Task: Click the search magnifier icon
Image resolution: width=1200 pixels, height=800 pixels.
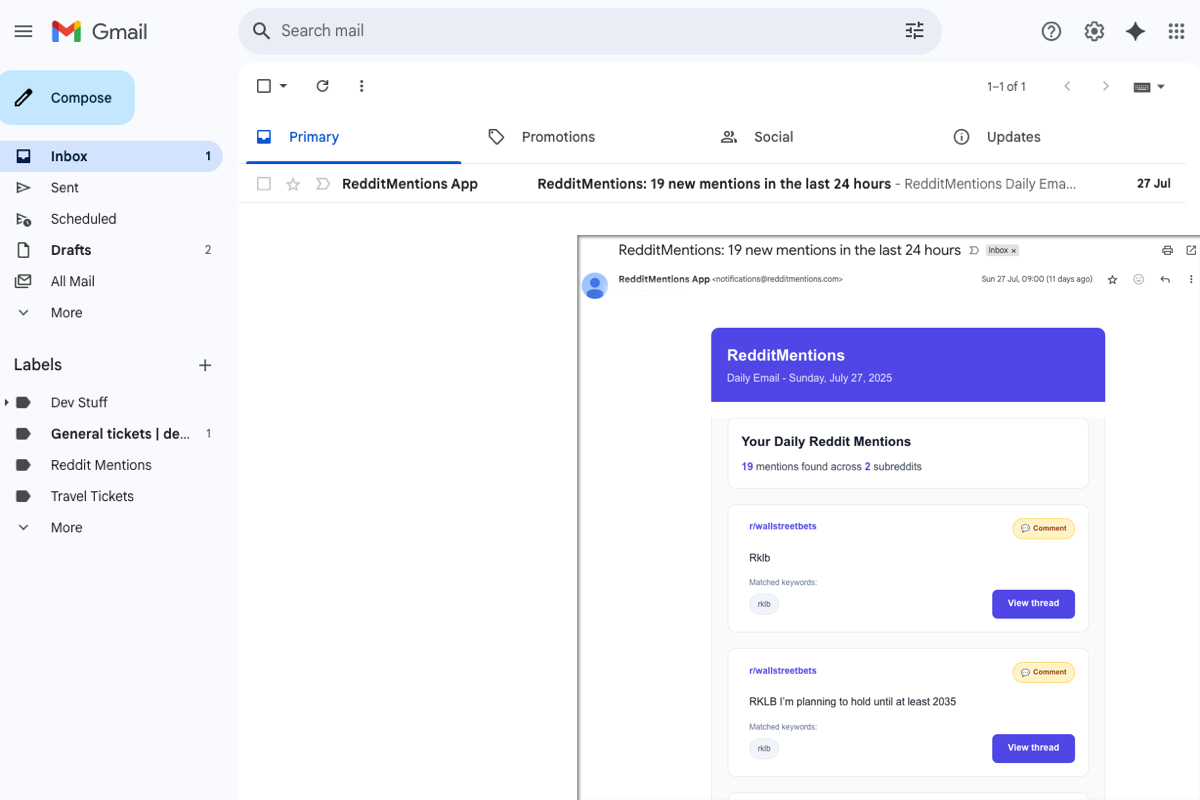Action: pyautogui.click(x=262, y=31)
